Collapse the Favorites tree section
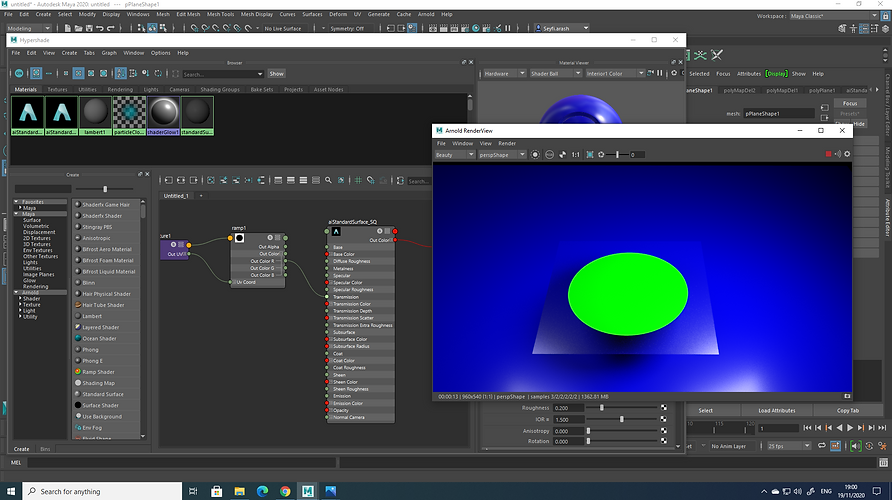This screenshot has height=500, width=892. click(x=16, y=202)
